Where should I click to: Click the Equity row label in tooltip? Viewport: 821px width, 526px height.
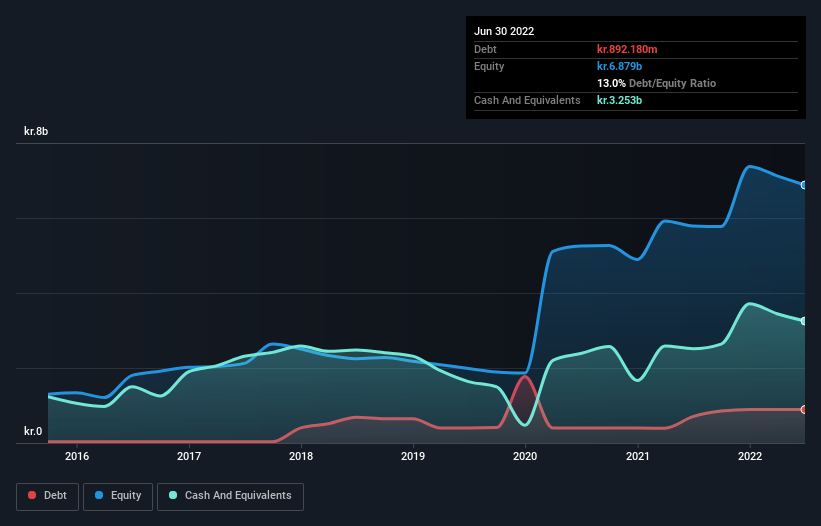point(489,66)
